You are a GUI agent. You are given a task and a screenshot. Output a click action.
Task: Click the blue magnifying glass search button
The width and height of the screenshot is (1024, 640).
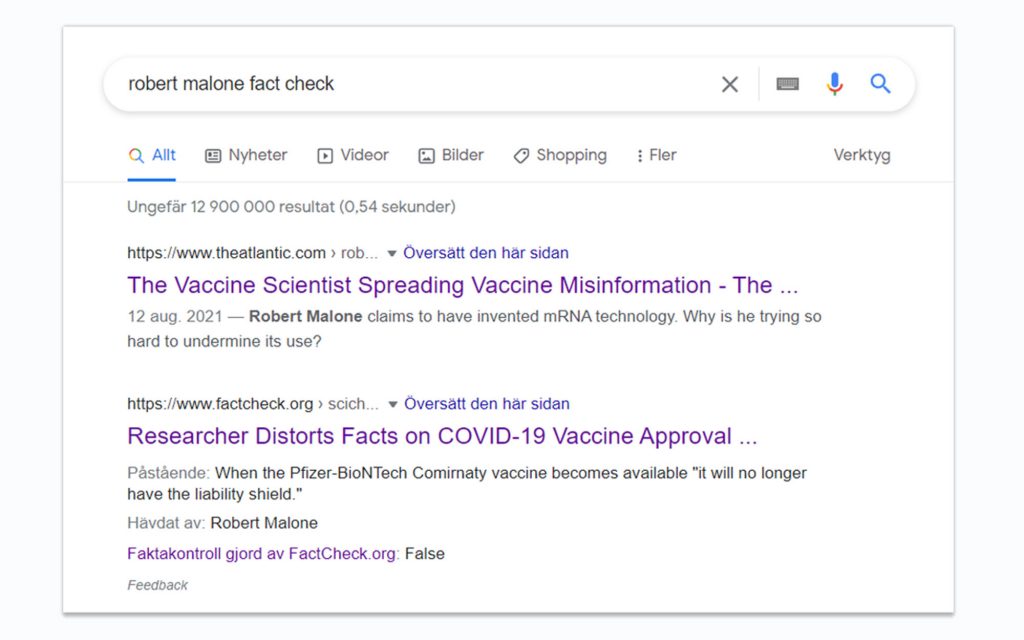click(880, 84)
